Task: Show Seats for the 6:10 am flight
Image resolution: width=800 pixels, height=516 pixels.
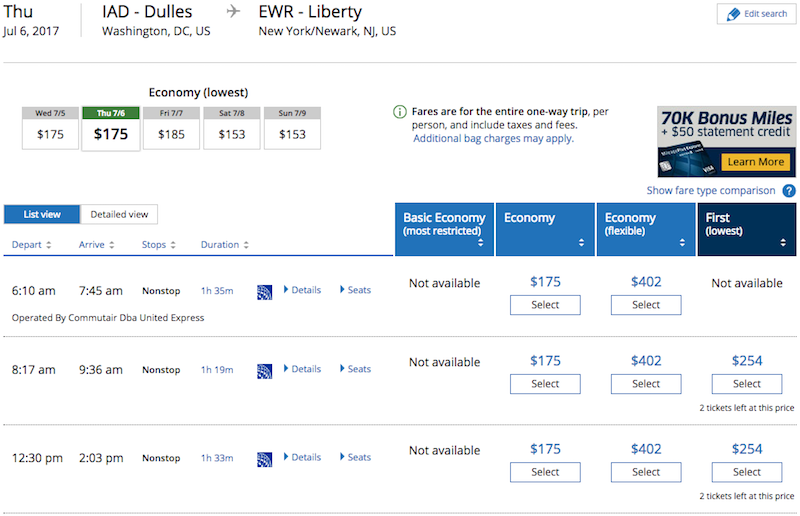Action: pos(356,290)
